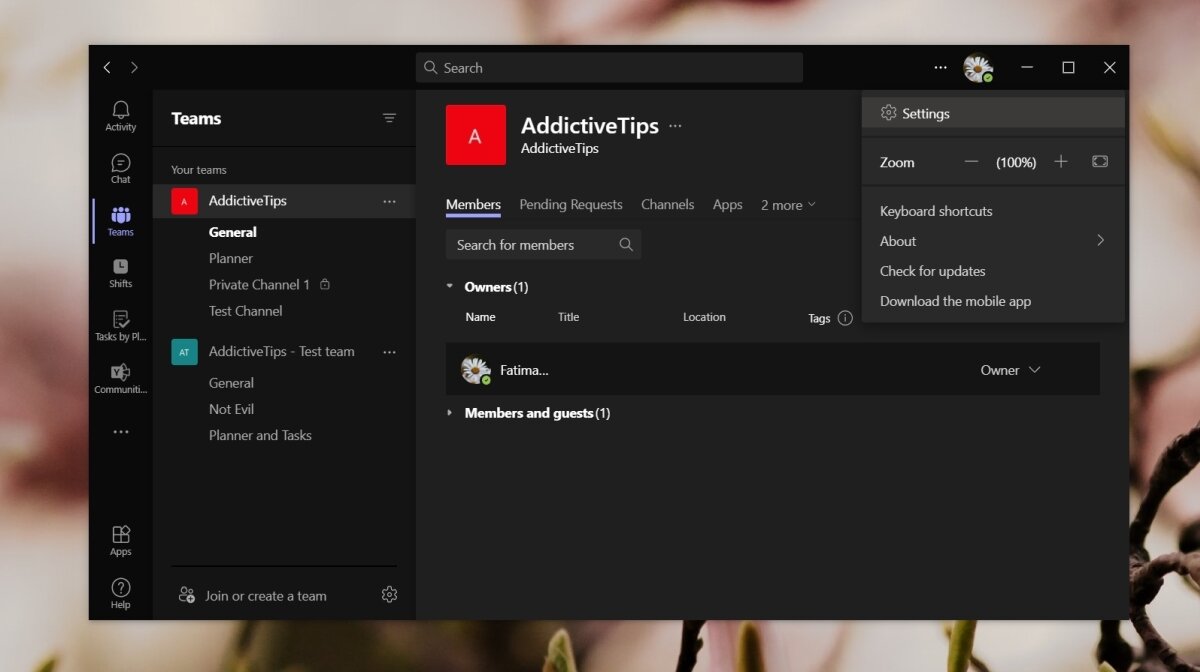This screenshot has height=672, width=1200.
Task: Collapse the Owners section
Action: coord(449,286)
